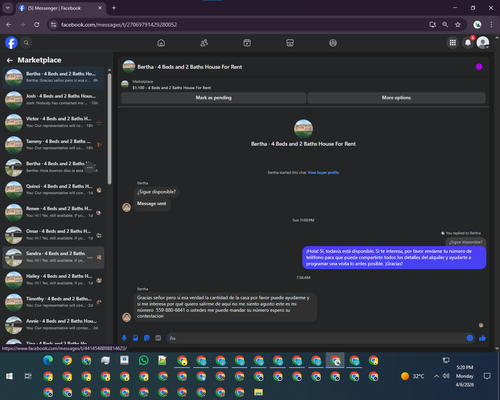Open the Chrome profile avatar
This screenshot has height=400, width=500.
click(x=477, y=25)
